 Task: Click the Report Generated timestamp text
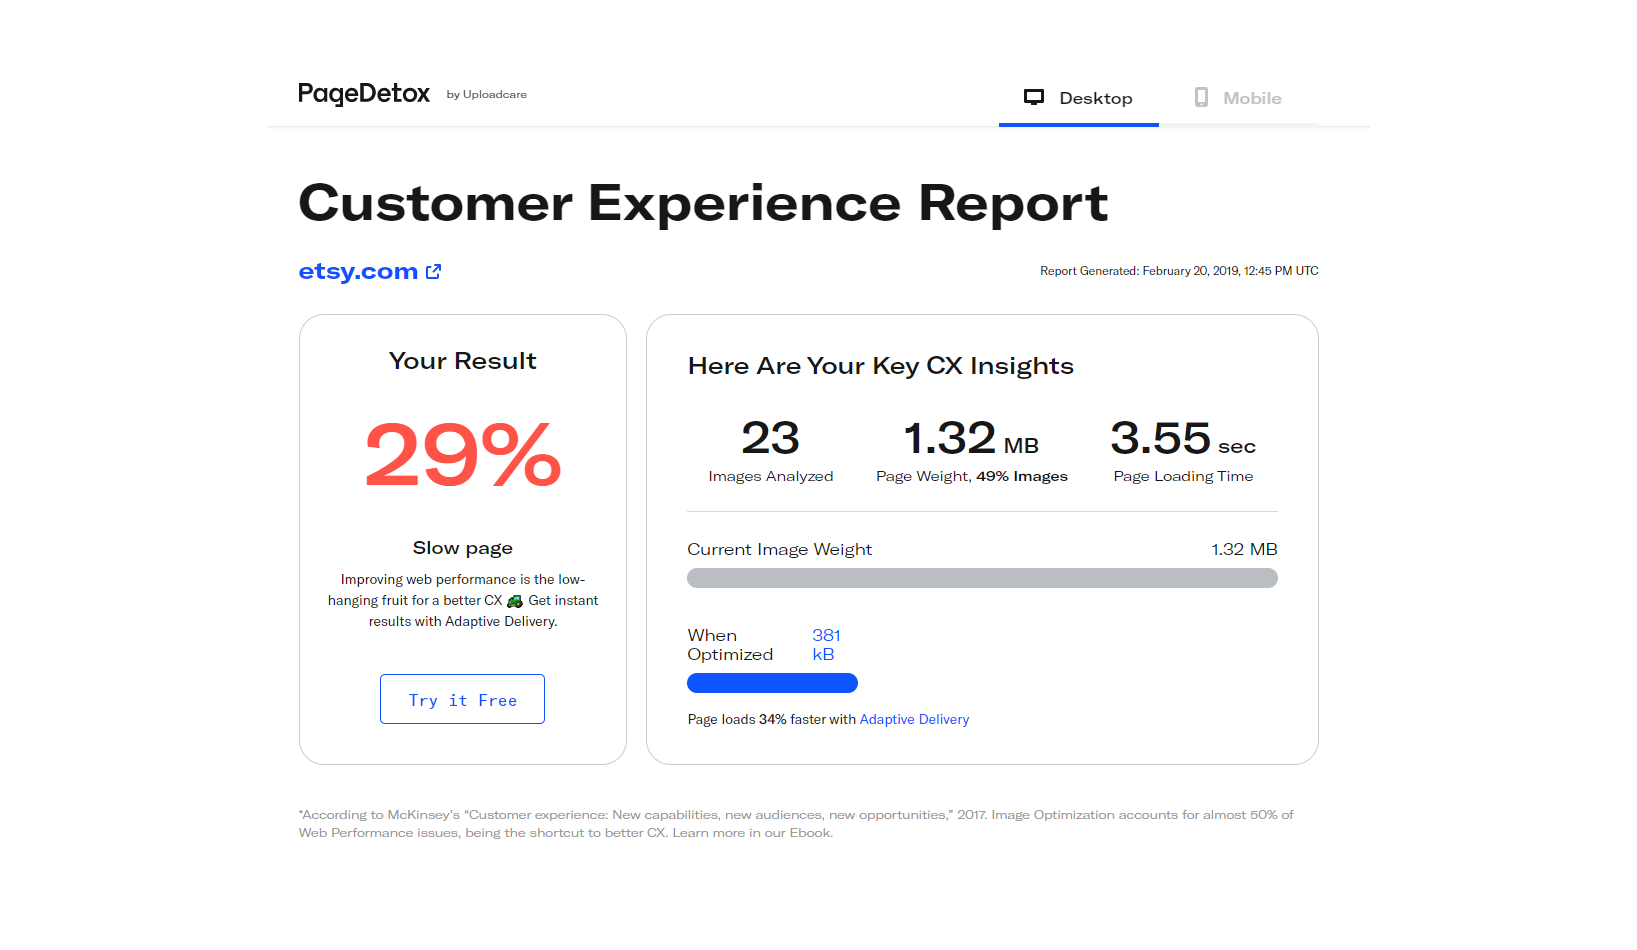pyautogui.click(x=1179, y=270)
